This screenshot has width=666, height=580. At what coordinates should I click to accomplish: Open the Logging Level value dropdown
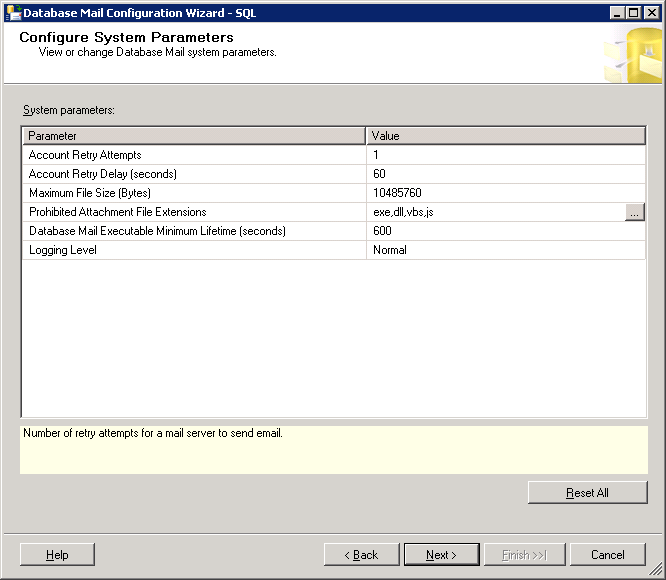click(x=505, y=250)
